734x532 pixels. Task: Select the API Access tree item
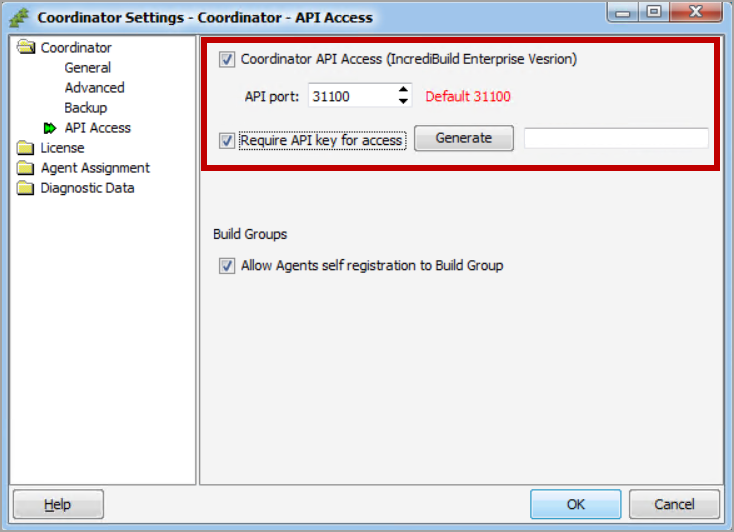[98, 128]
